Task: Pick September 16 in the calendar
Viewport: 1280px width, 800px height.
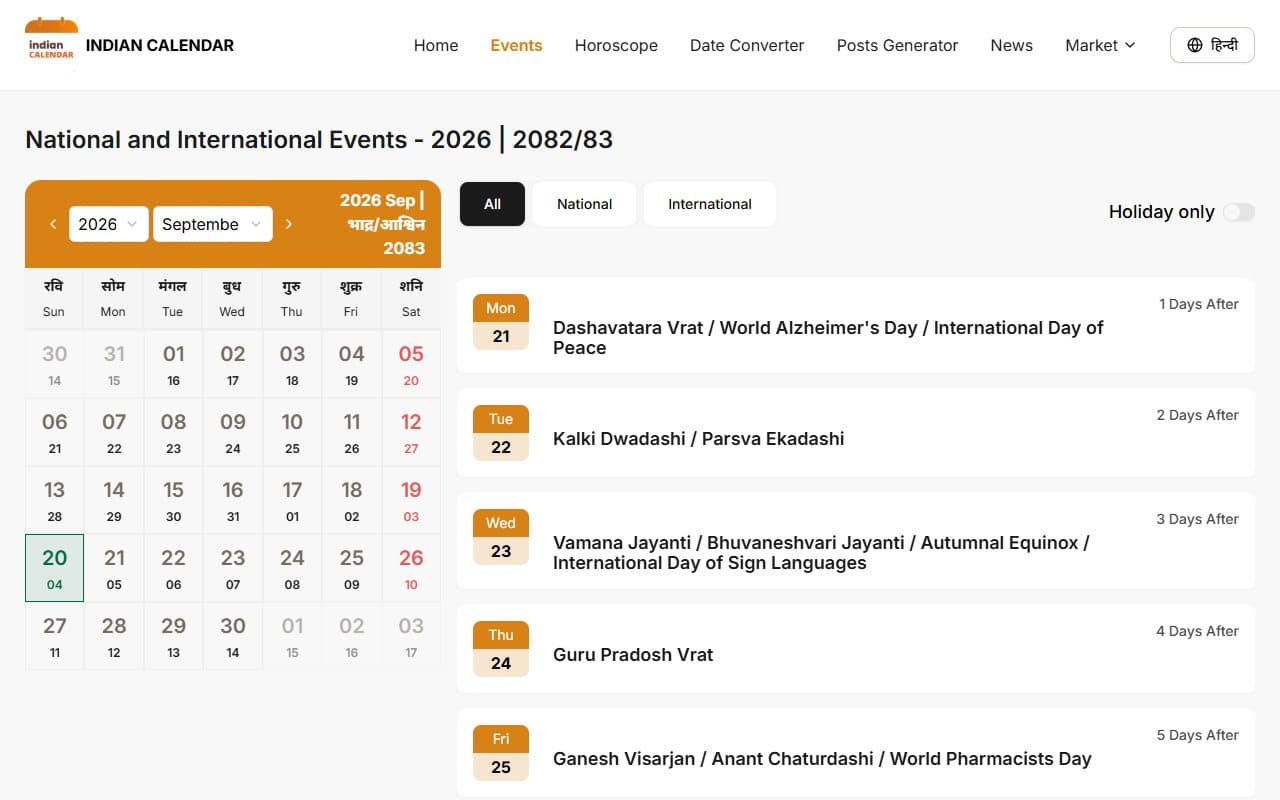Action: pyautogui.click(x=232, y=500)
